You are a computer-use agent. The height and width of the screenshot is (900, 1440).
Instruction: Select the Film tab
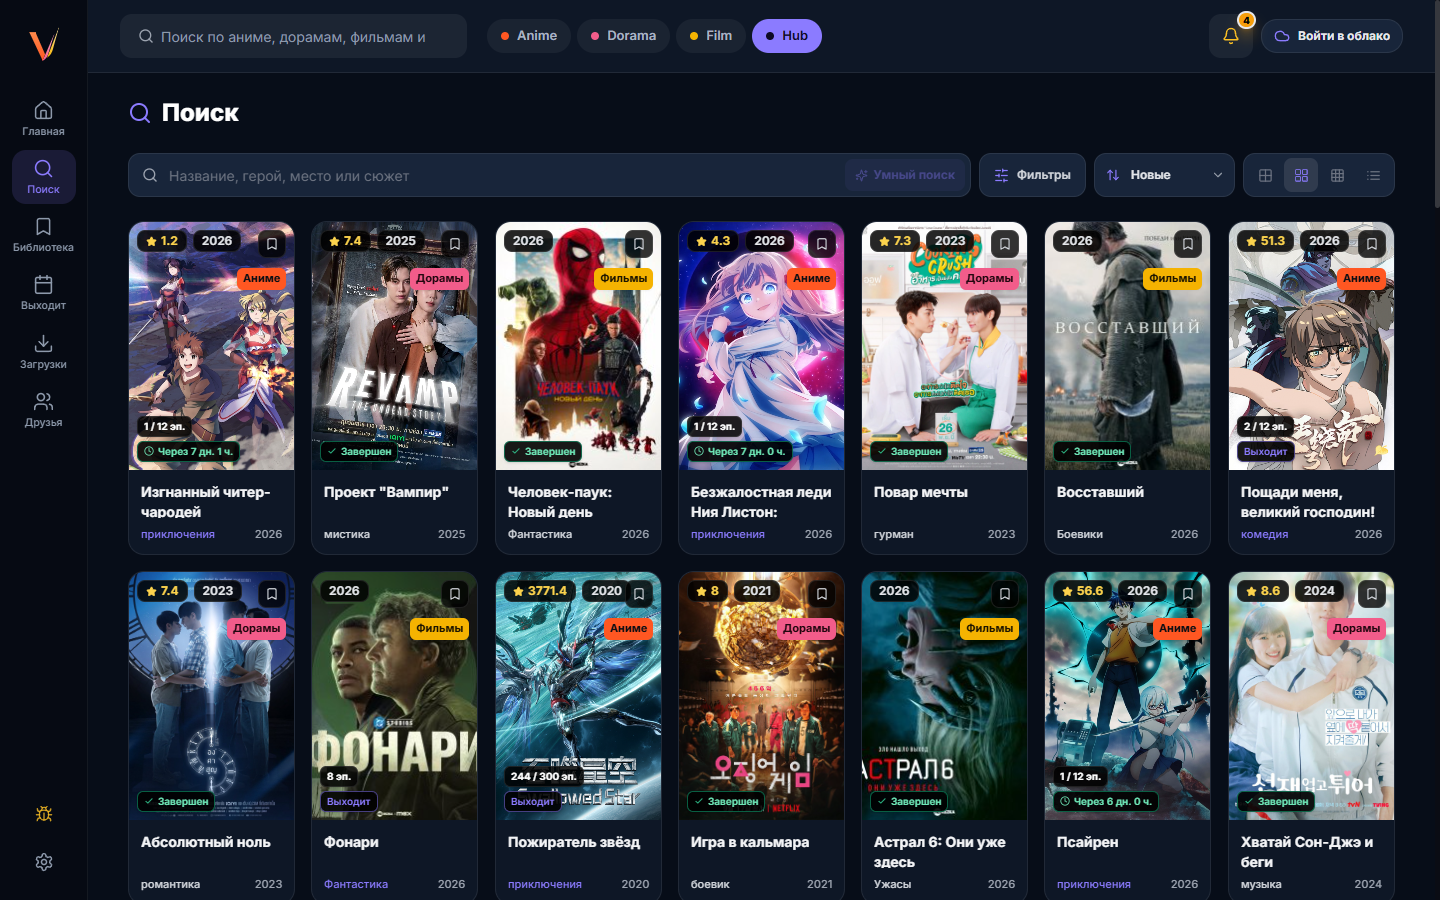[x=710, y=36]
